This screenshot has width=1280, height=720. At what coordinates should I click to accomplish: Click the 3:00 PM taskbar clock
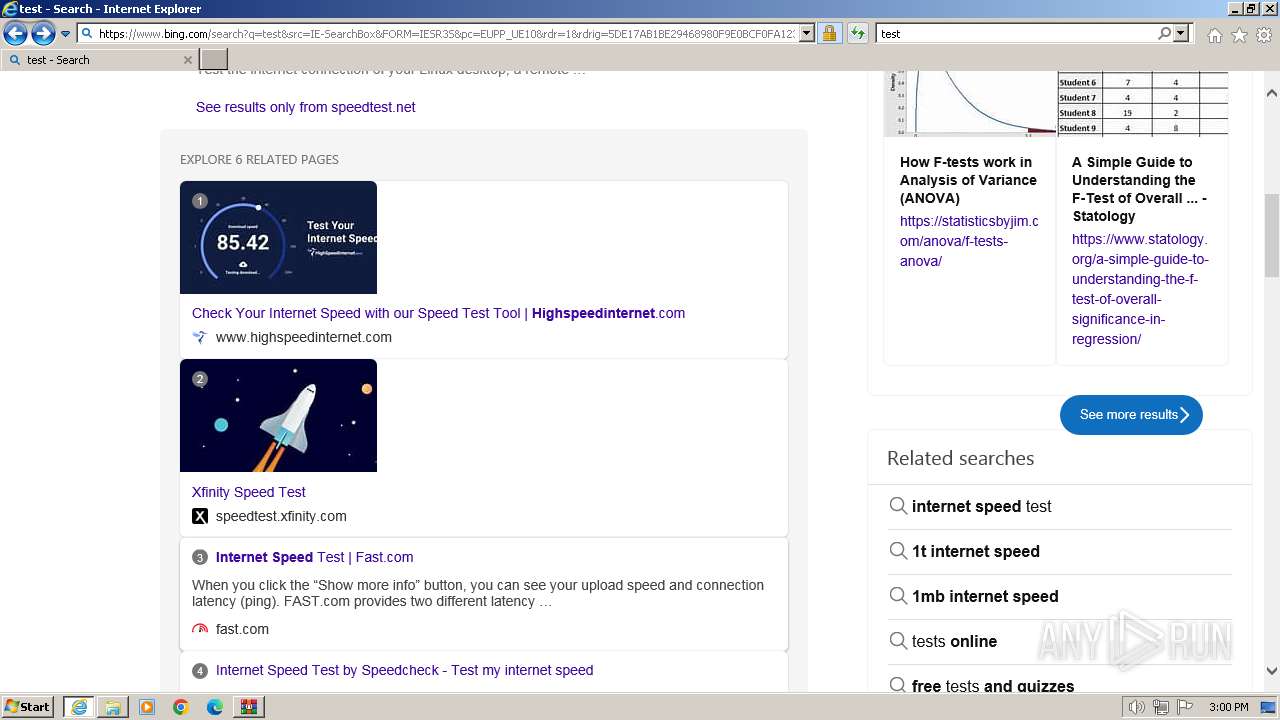pos(1228,707)
